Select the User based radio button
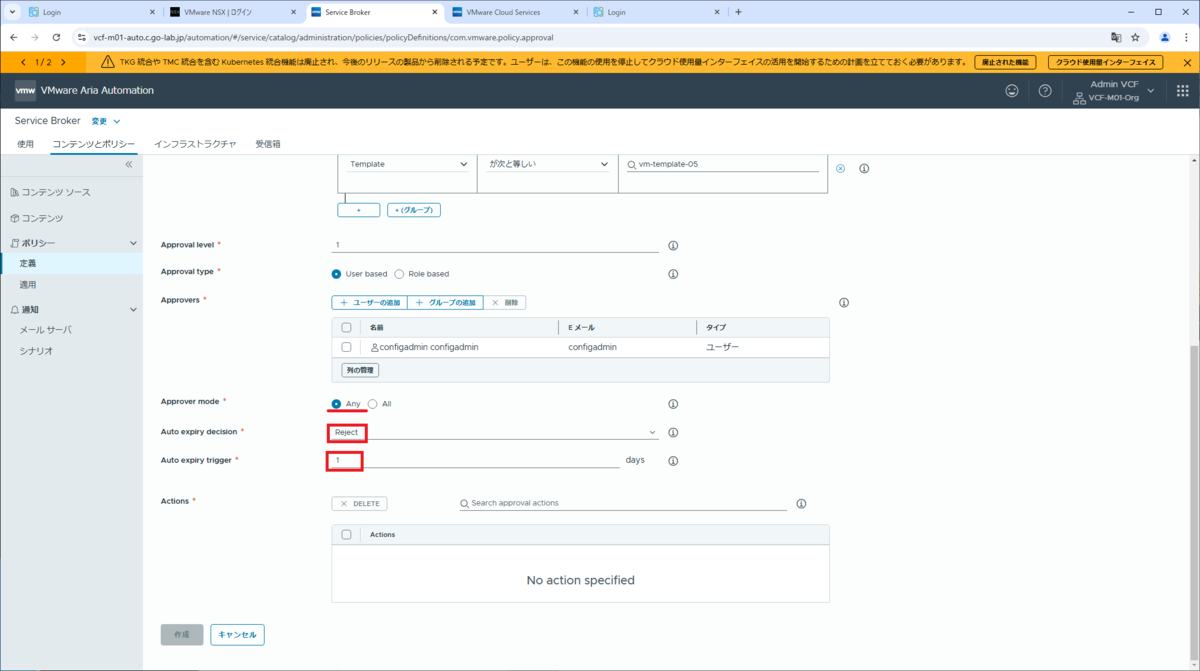Screen dimensions: 1200x671 pyautogui.click(x=336, y=274)
